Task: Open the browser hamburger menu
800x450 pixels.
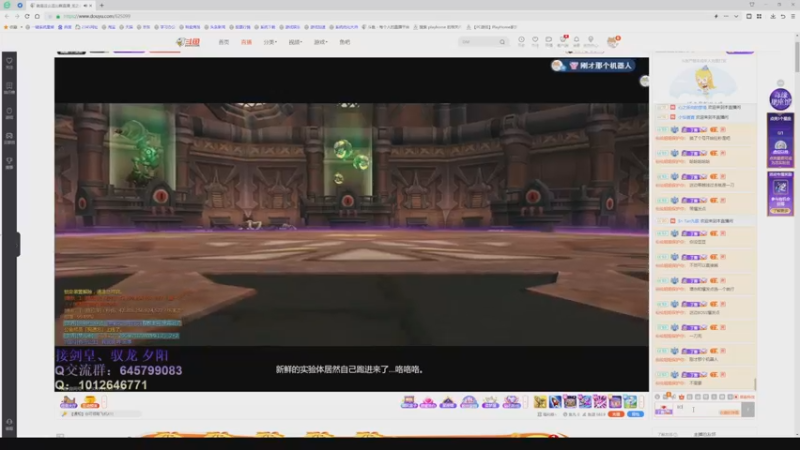Action: tap(793, 16)
